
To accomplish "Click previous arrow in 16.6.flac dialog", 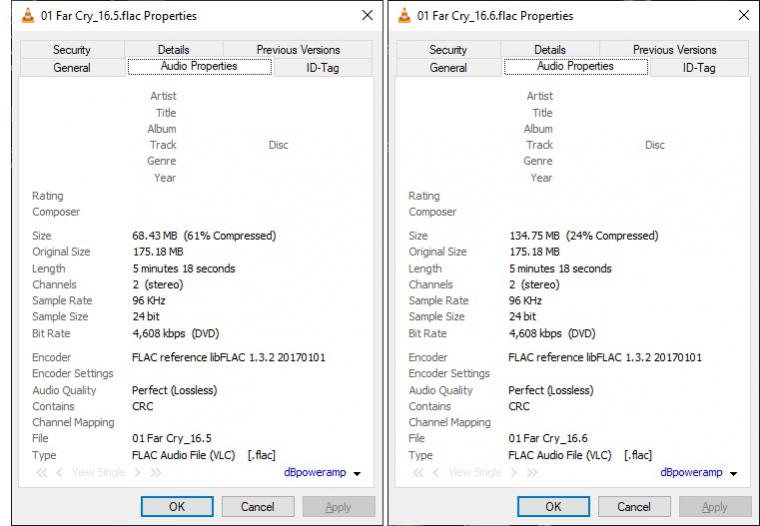I will (436, 473).
